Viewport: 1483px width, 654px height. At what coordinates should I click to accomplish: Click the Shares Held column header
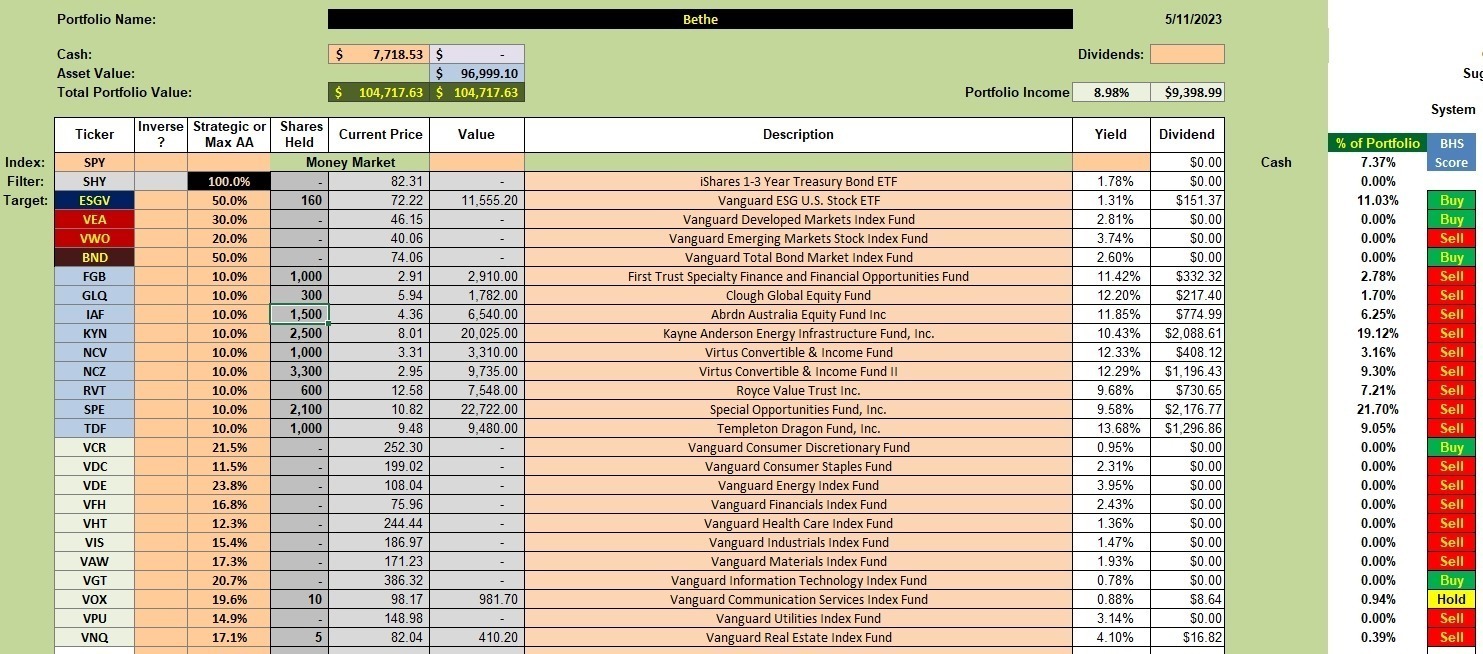point(300,135)
